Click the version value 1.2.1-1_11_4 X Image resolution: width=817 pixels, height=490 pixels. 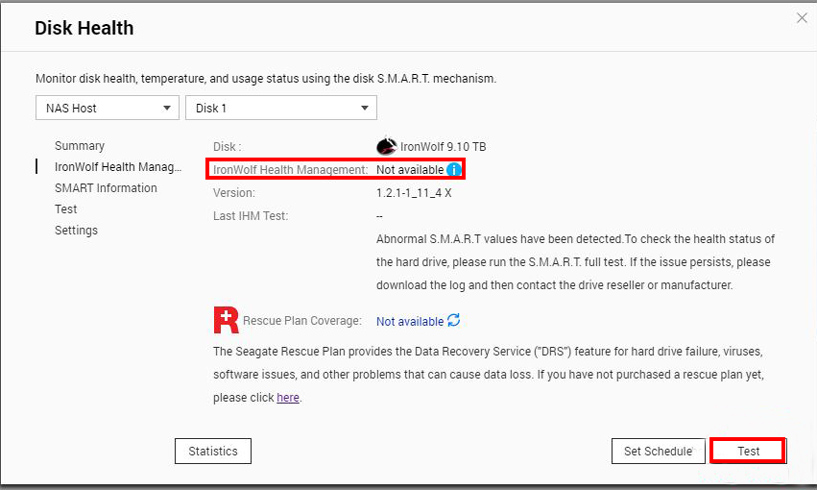[414, 193]
